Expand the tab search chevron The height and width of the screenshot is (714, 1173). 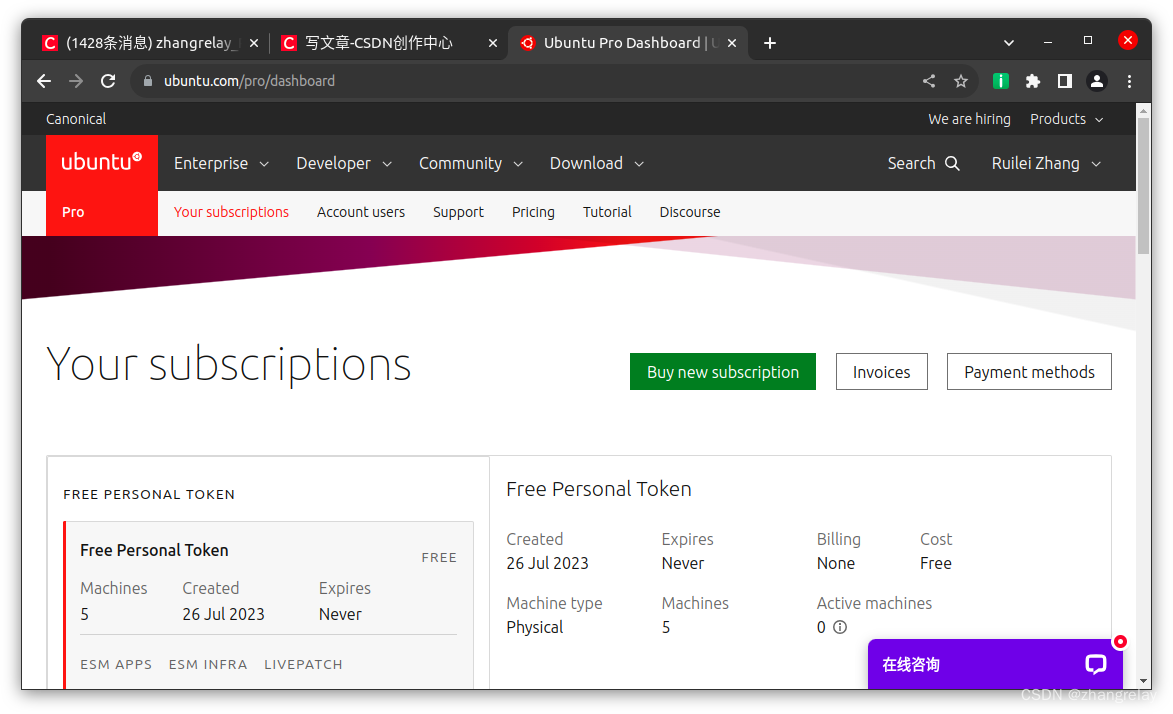point(1008,43)
